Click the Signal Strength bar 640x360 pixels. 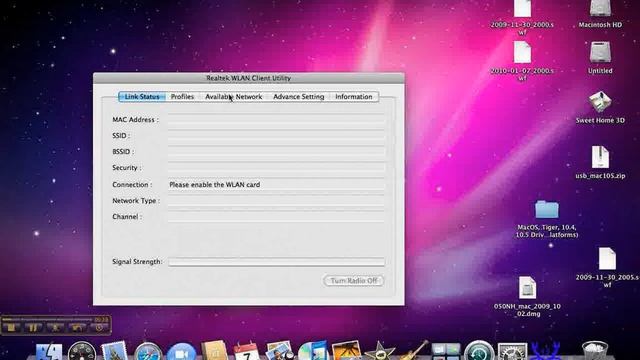276,262
